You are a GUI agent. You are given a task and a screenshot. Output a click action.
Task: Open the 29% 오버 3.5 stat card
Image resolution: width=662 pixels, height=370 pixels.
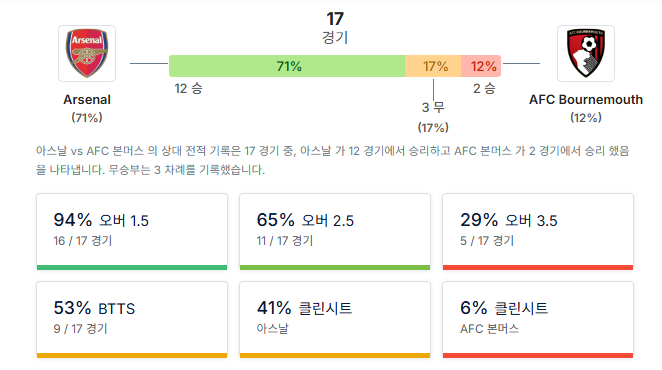click(538, 231)
